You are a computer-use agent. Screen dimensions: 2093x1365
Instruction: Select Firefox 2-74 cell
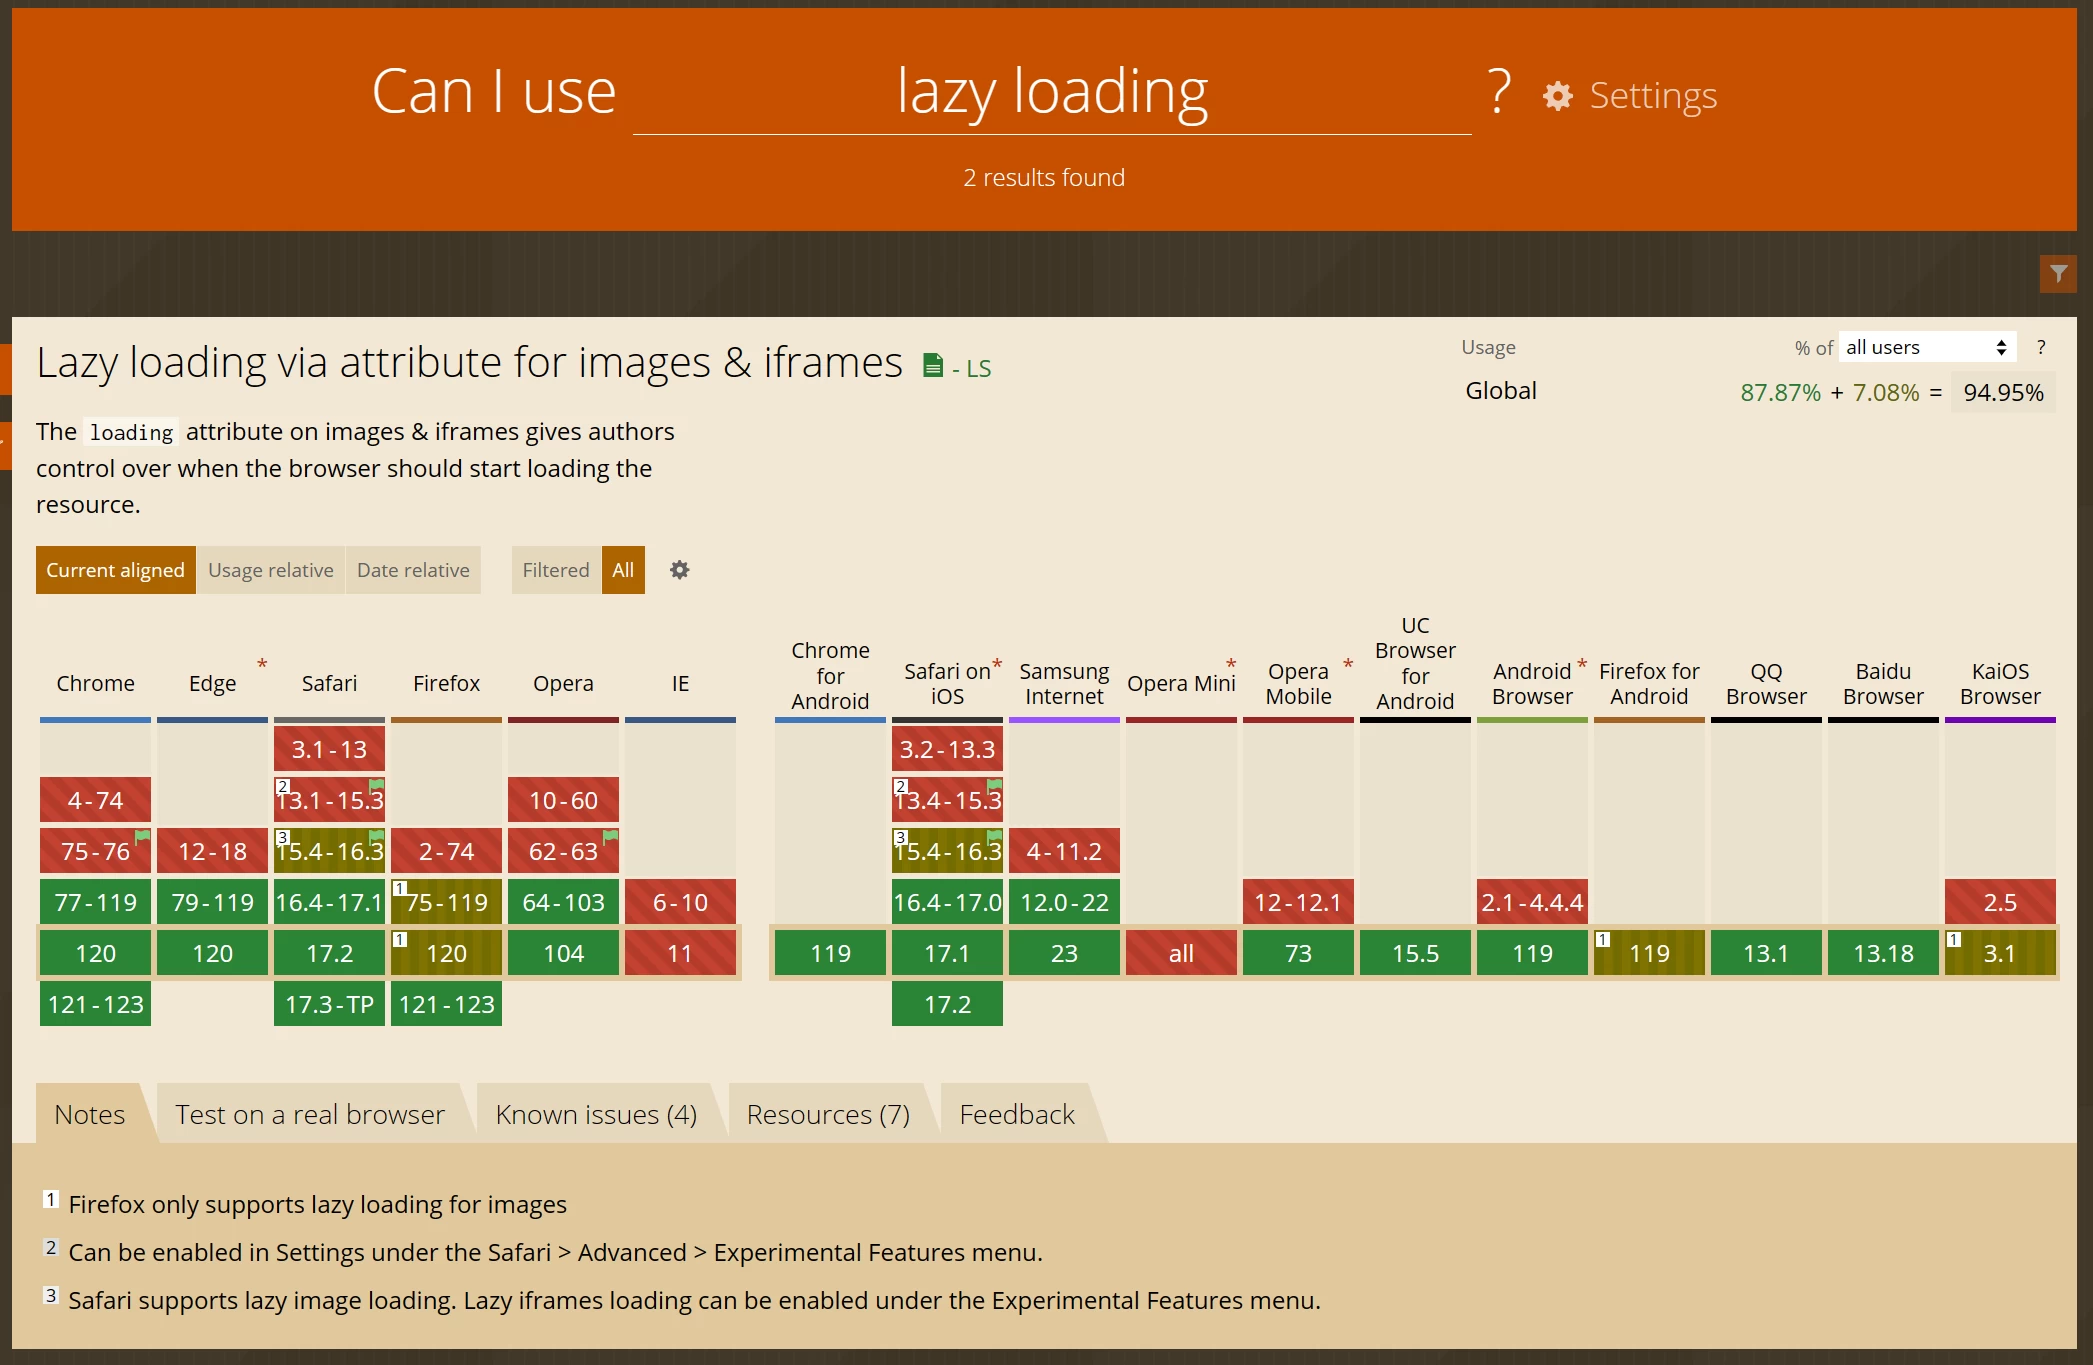[446, 851]
